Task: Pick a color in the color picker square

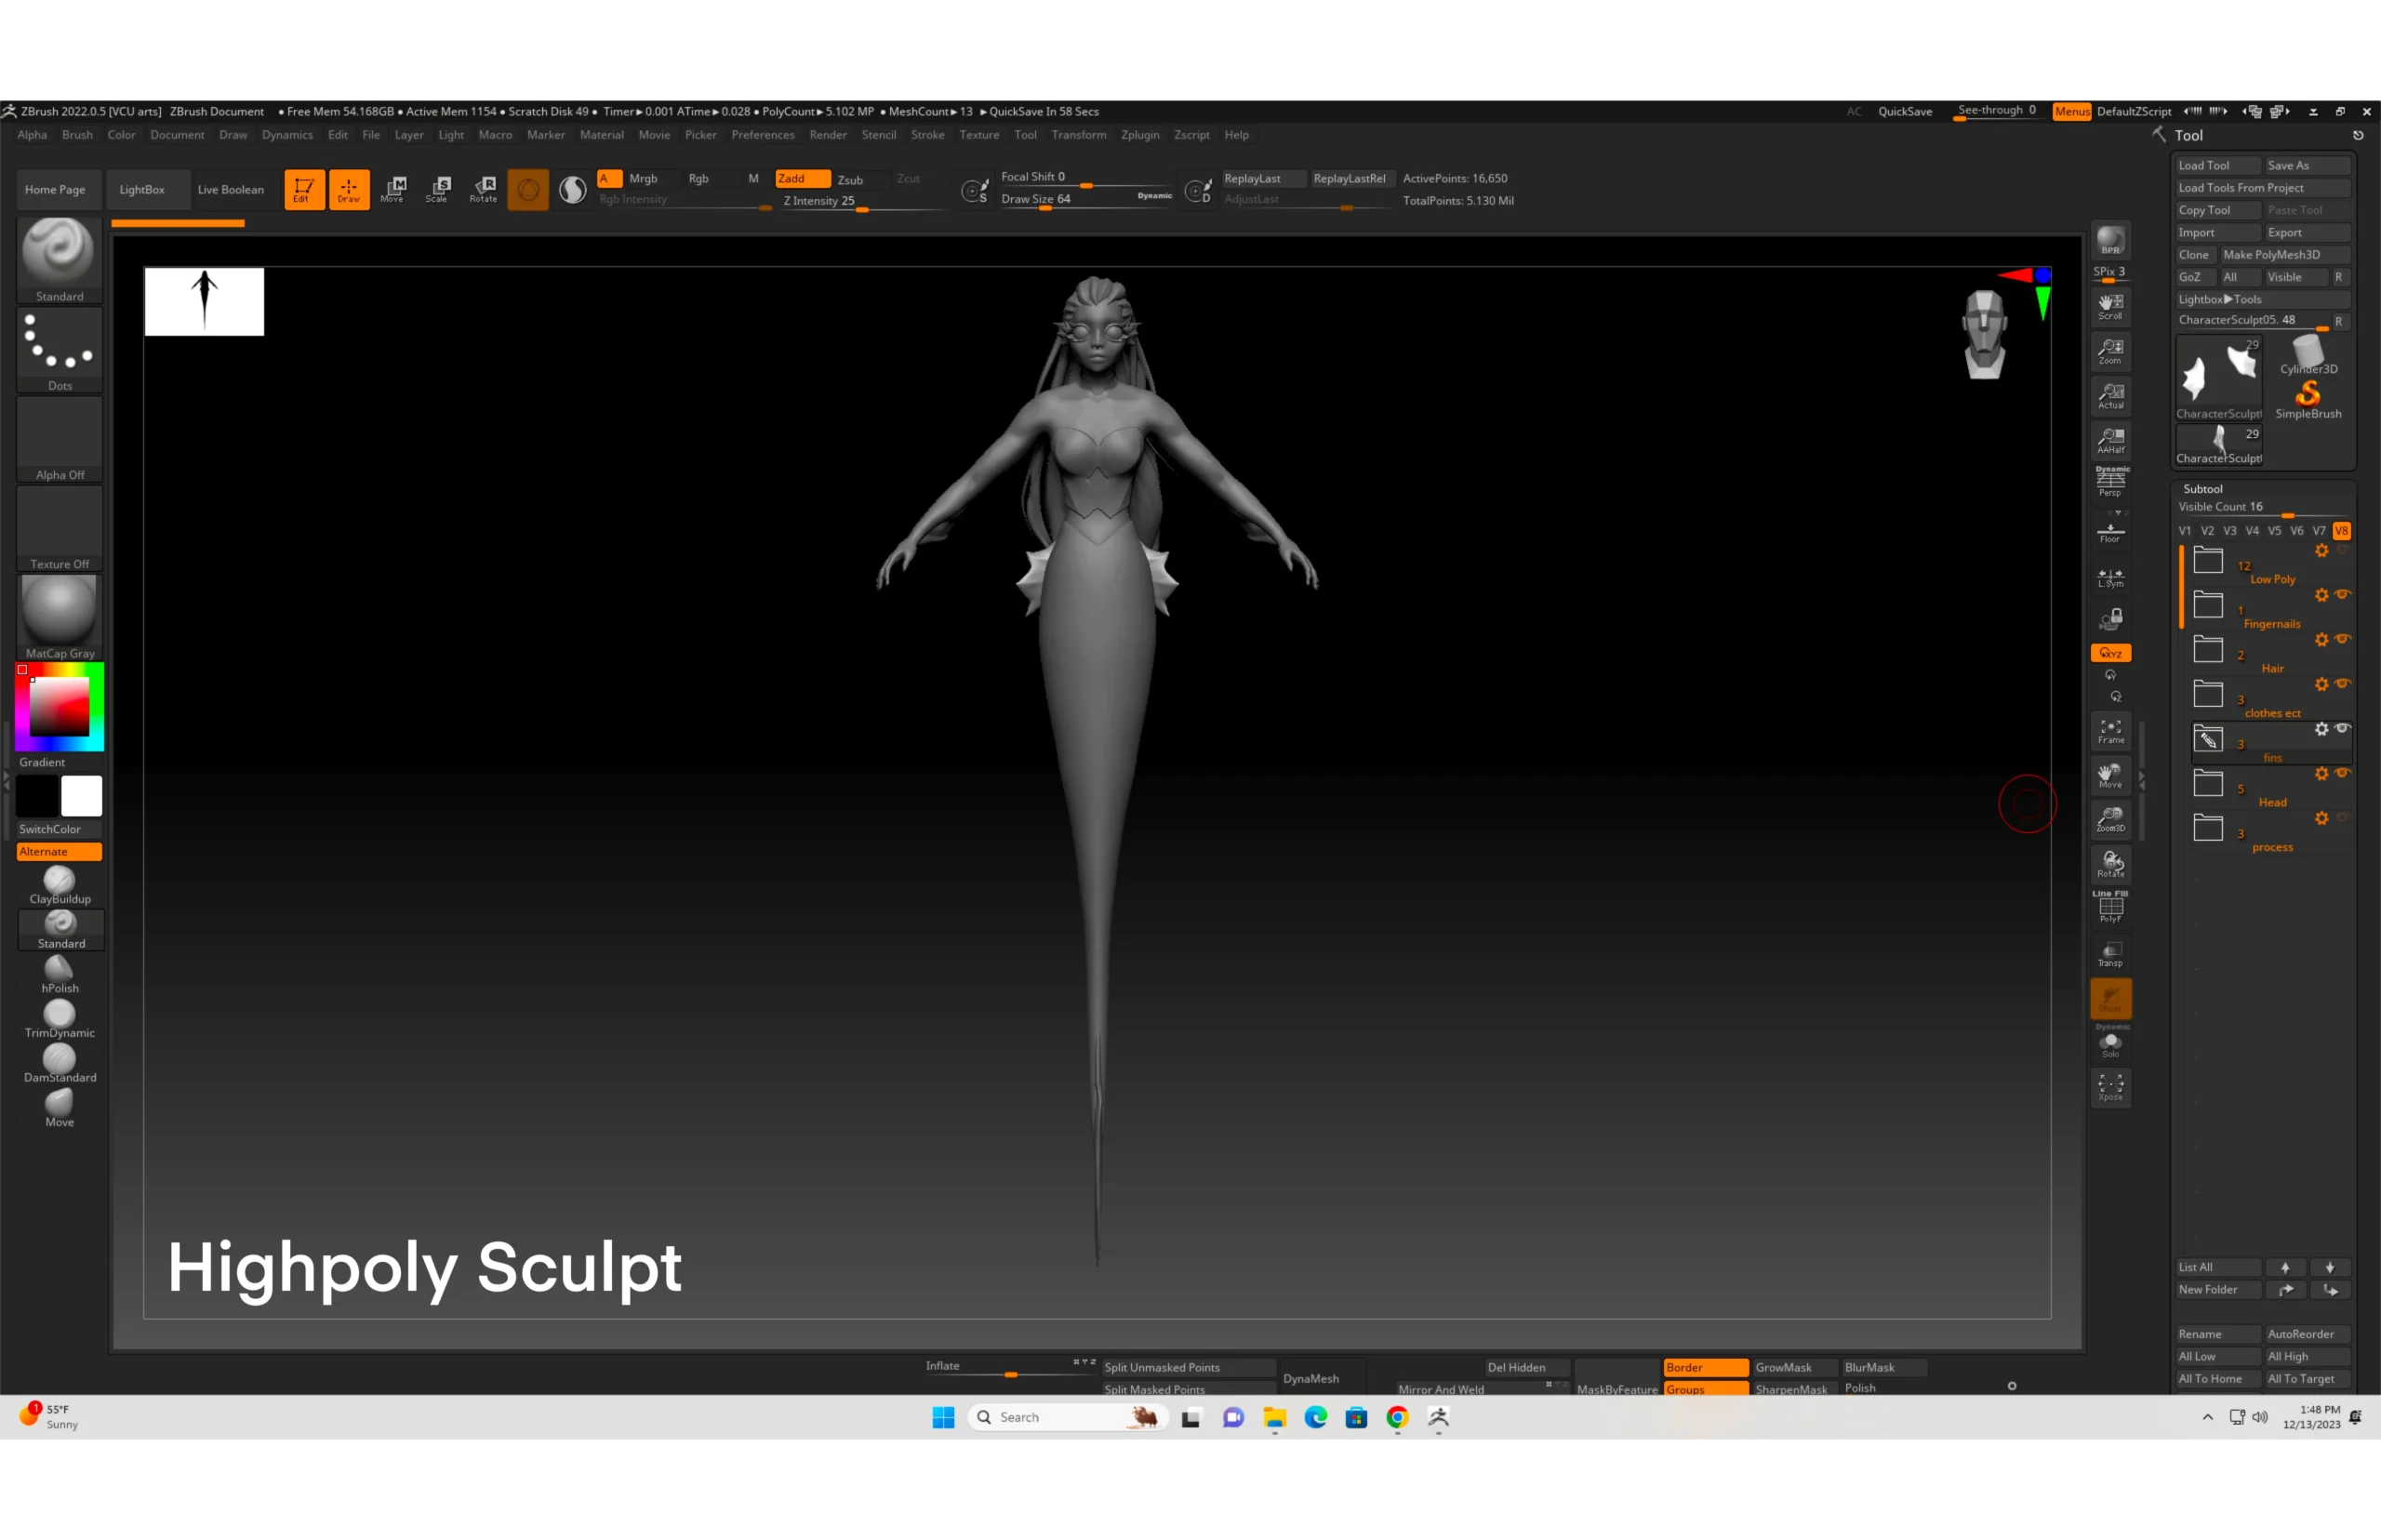Action: pyautogui.click(x=59, y=707)
